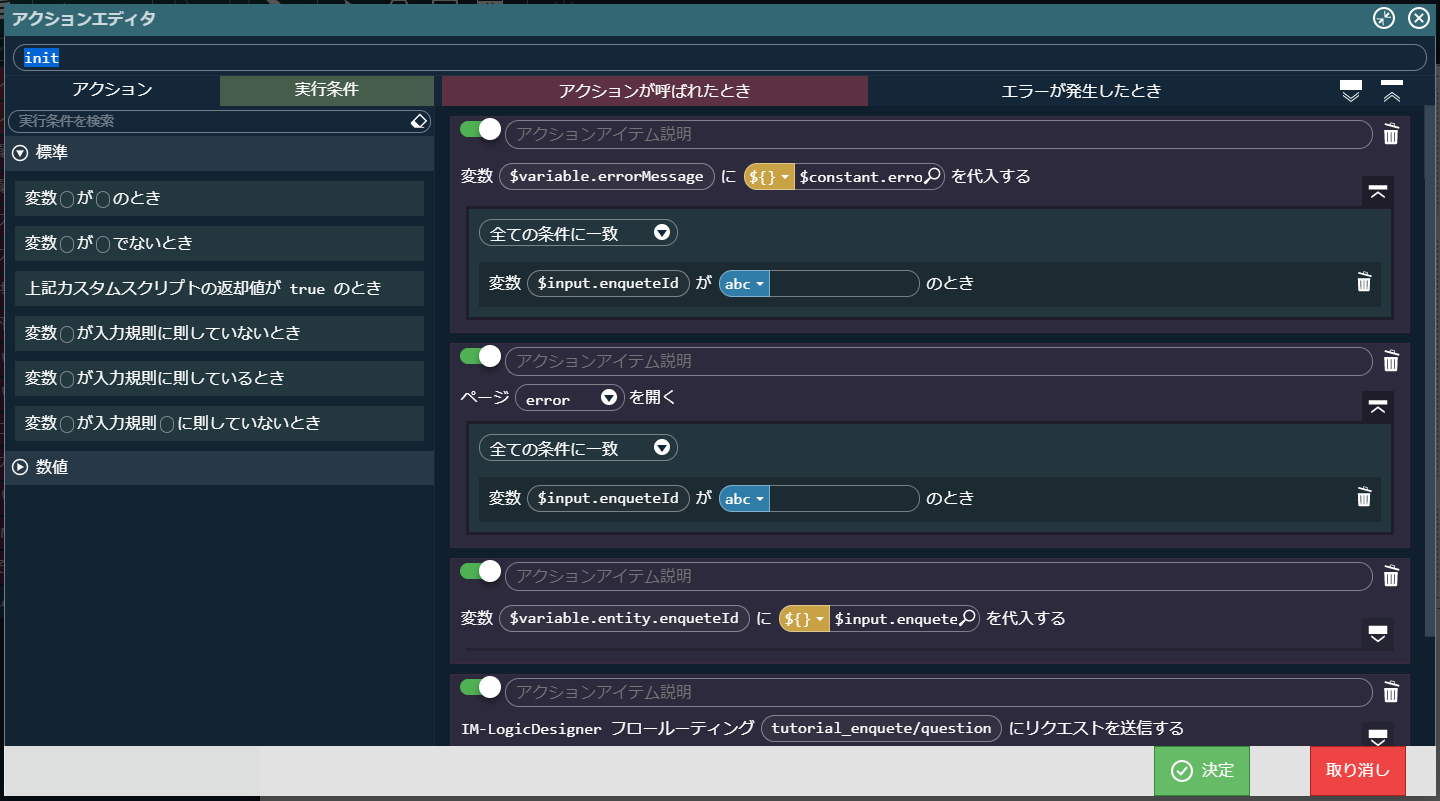This screenshot has width=1440, height=801.
Task: Add the 変数〇が〇のとき condition
Action: [220, 198]
